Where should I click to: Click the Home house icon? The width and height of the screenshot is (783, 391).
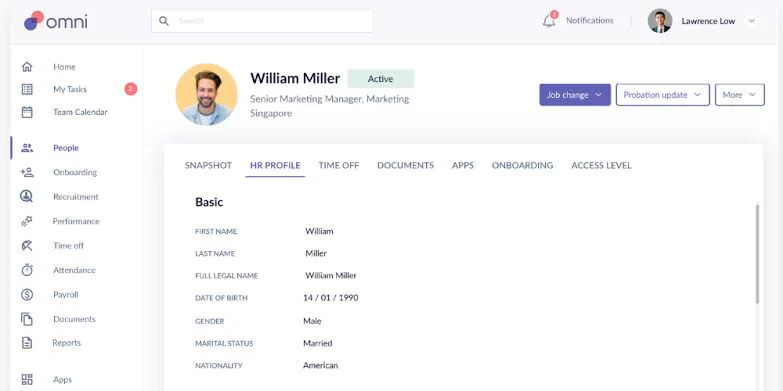point(27,66)
